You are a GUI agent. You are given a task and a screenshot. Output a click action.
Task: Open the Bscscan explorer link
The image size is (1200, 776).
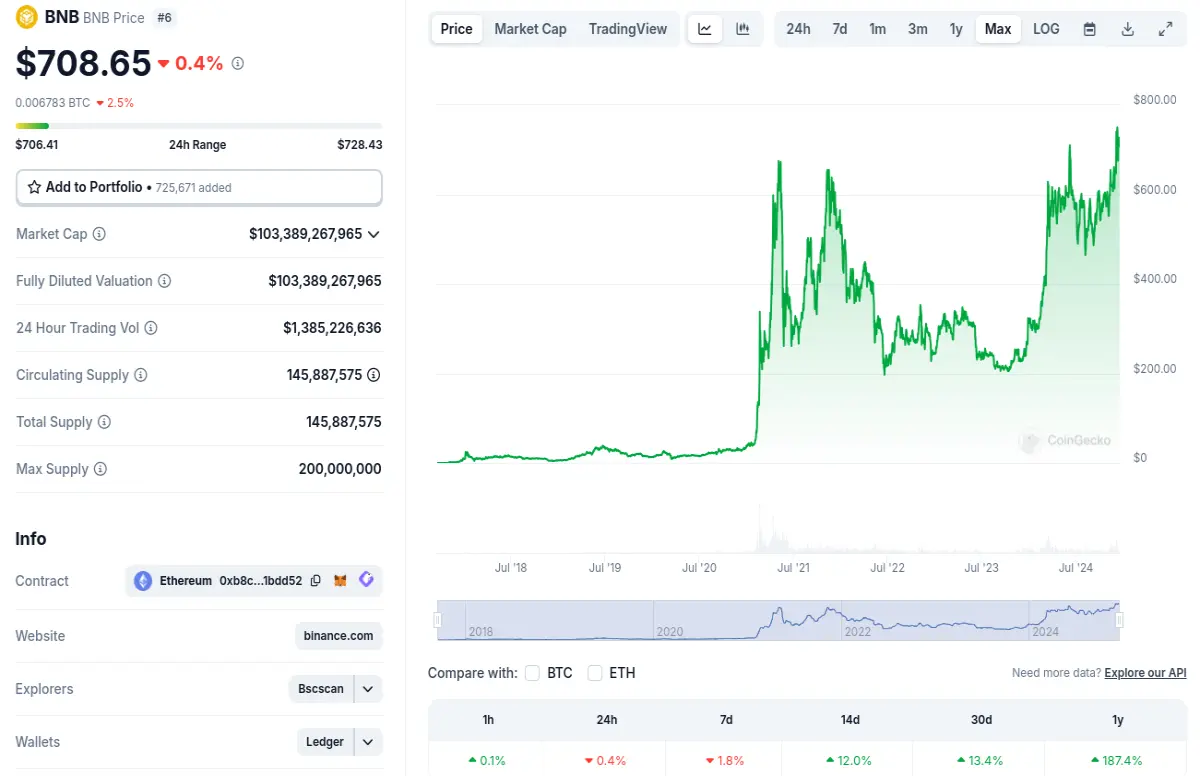(x=321, y=689)
